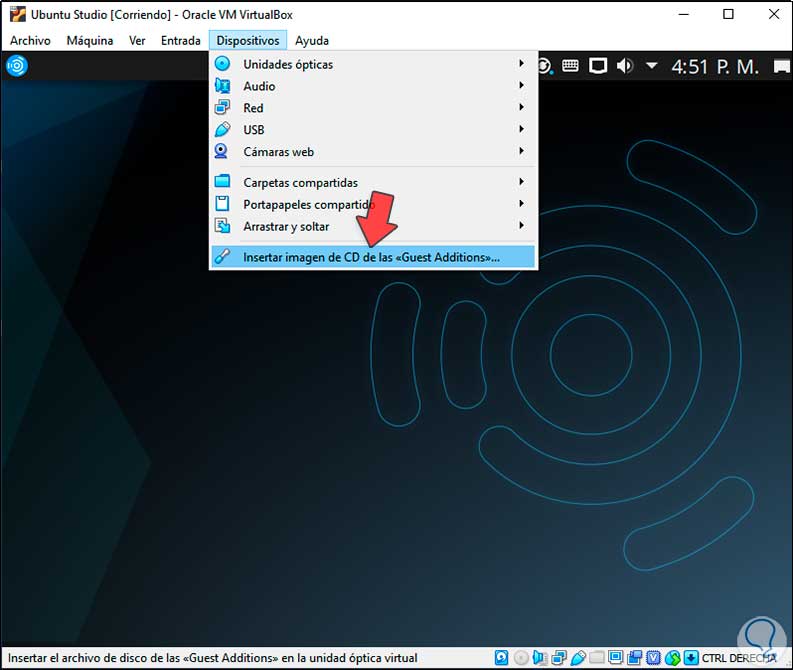Click the webcam icon beside Cámaras web
793x670 pixels.
tap(221, 151)
